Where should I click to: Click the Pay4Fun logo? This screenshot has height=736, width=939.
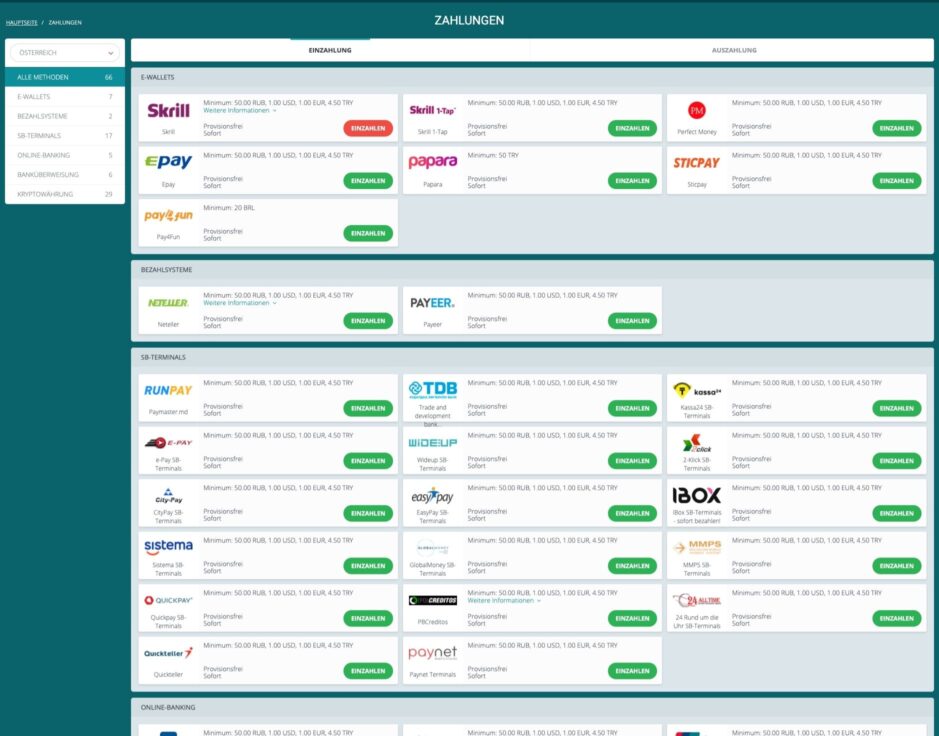coord(168,216)
